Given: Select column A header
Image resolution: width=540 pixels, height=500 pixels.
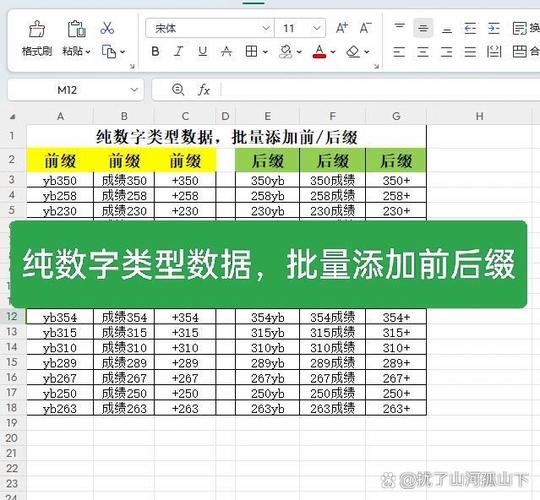Looking at the screenshot, I should point(60,116).
